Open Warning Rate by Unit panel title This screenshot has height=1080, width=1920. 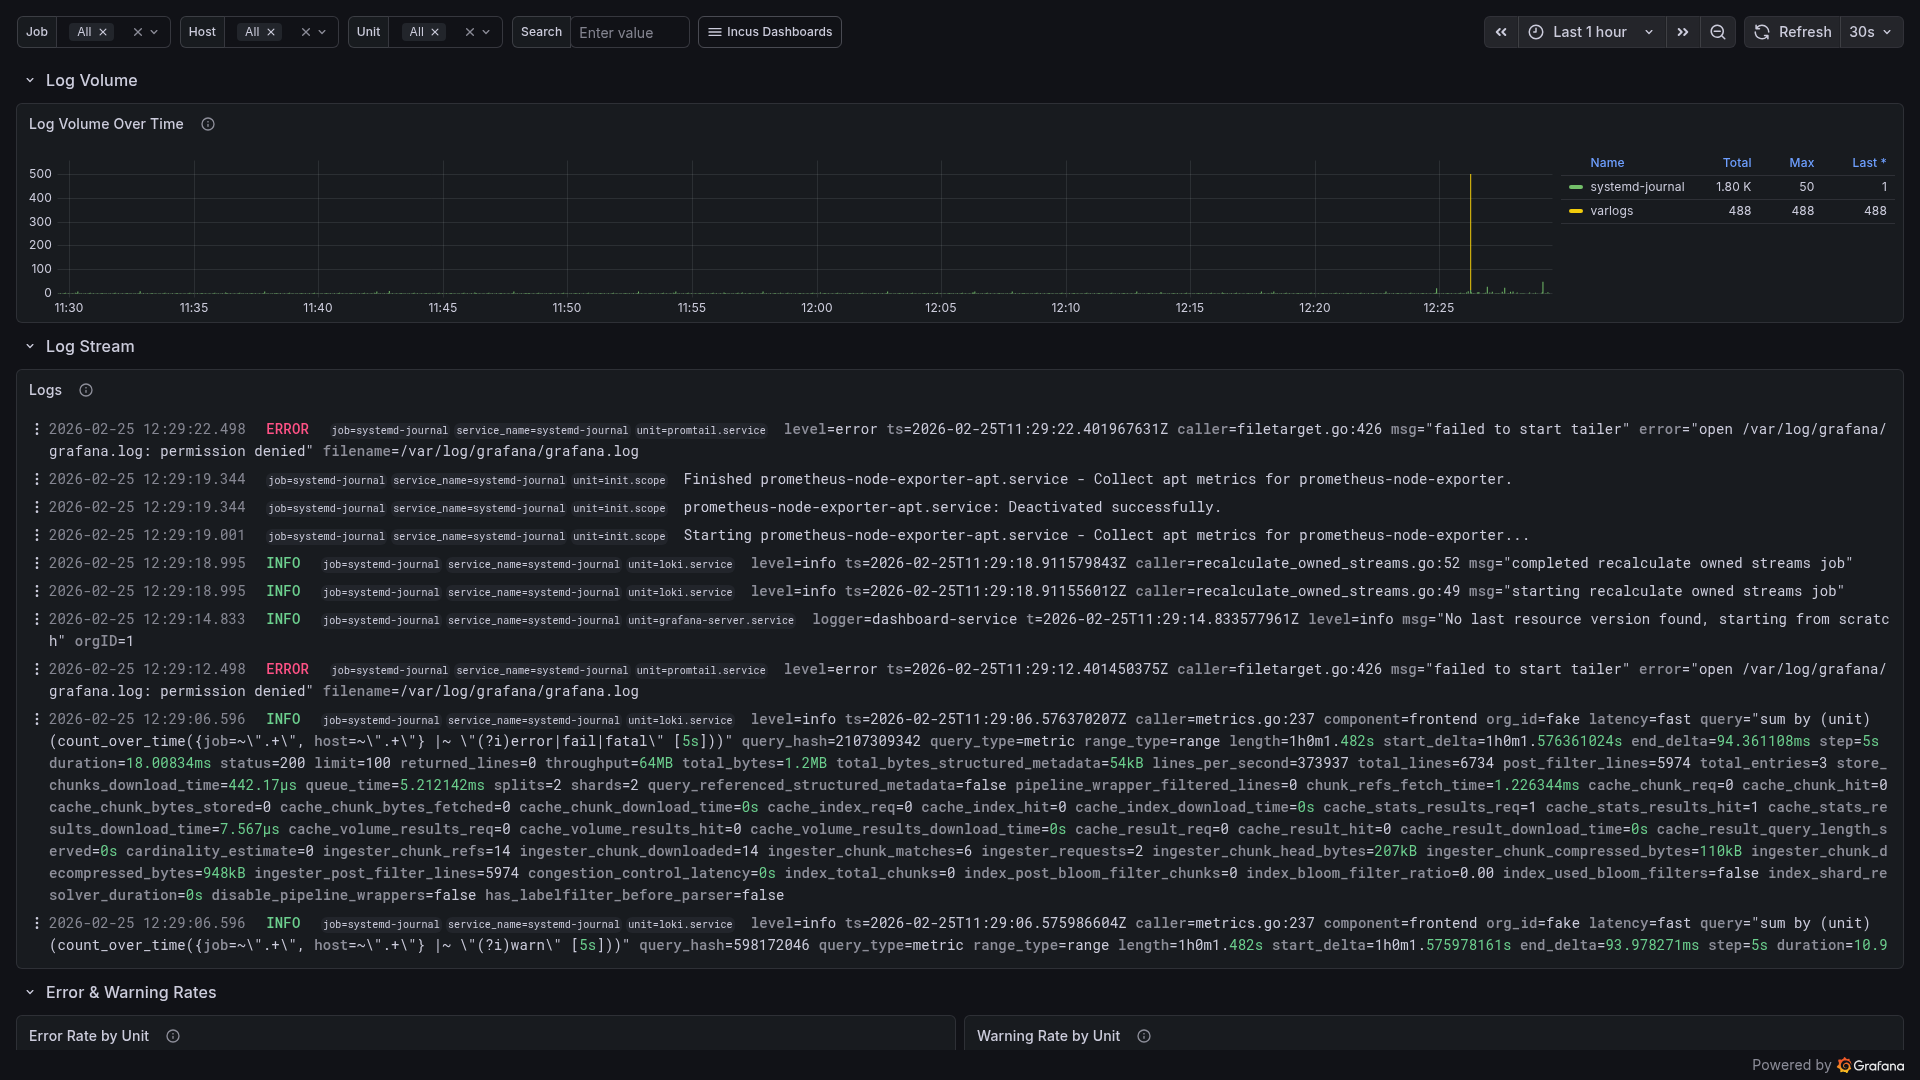1048,1036
